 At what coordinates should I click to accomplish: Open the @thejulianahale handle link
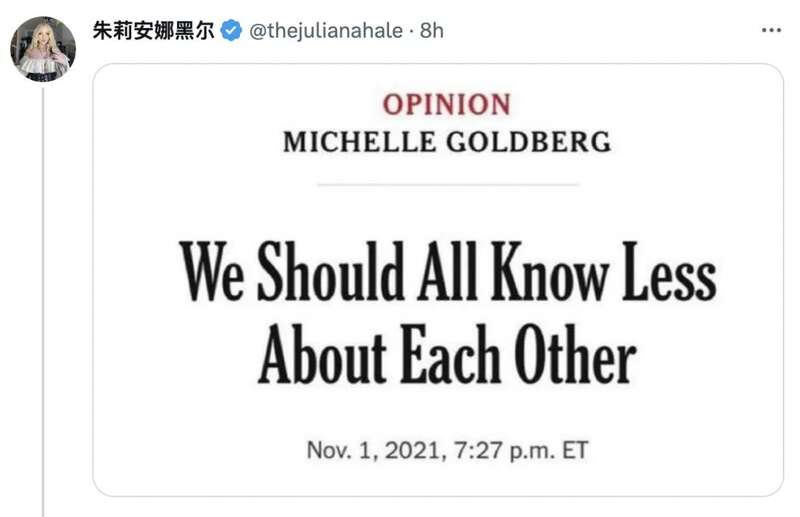click(x=326, y=31)
